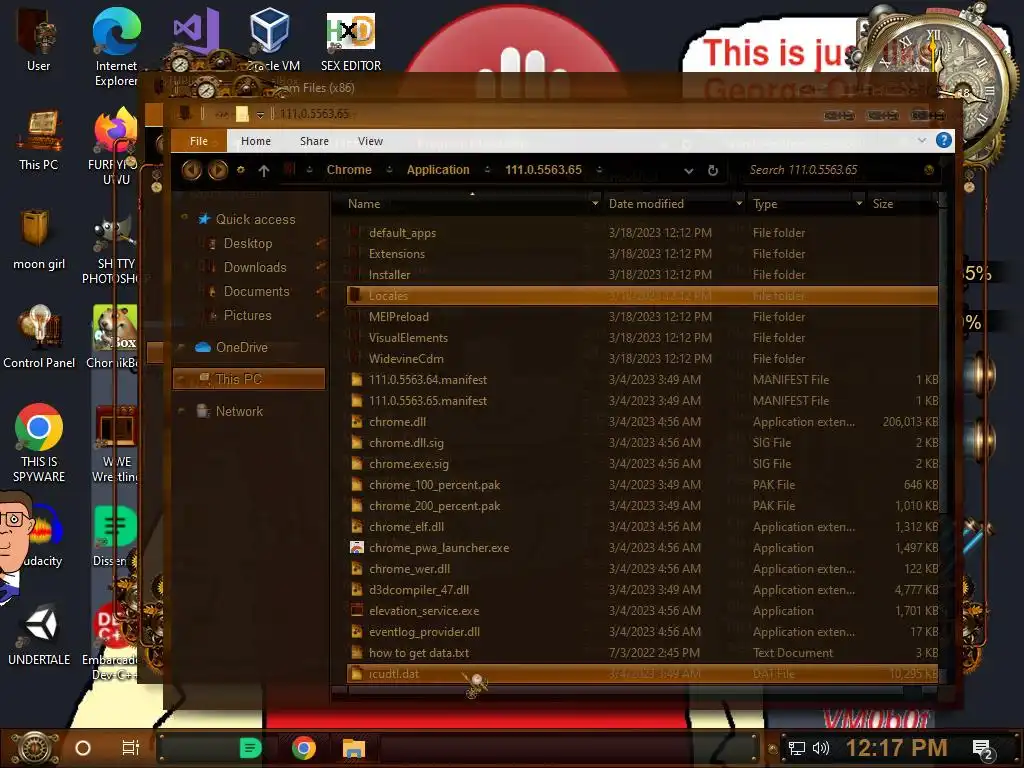Select chrome.dll file
Screen dimensions: 1024x768
pos(397,422)
